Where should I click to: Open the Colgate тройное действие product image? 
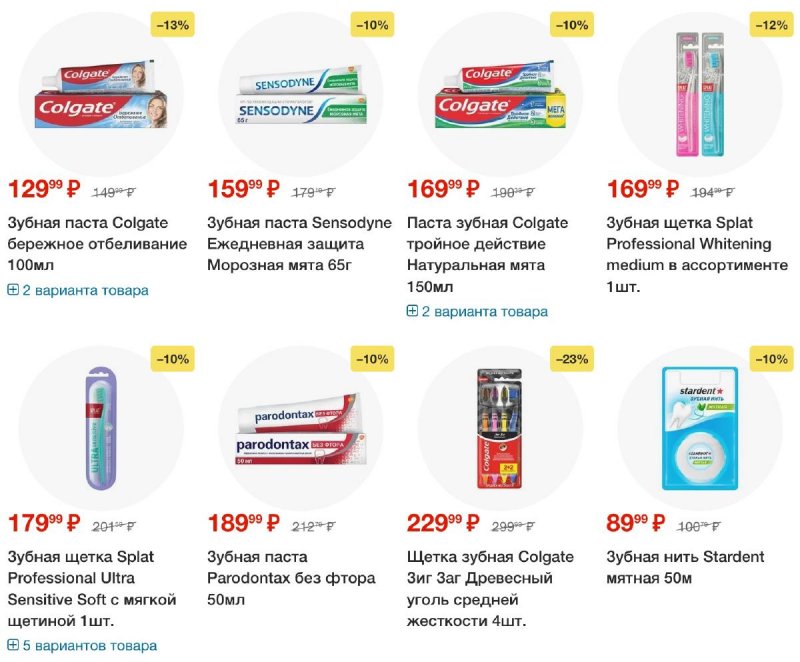pos(501,94)
